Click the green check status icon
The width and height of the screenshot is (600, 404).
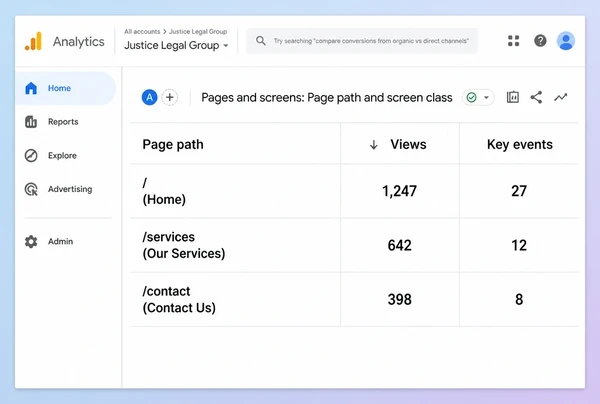pyautogui.click(x=471, y=98)
